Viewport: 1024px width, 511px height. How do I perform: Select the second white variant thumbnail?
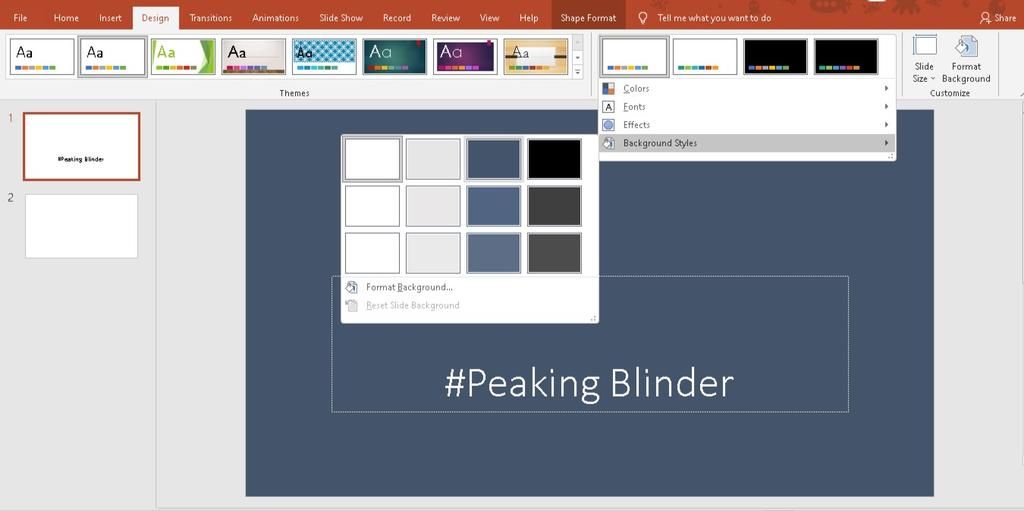click(x=705, y=56)
